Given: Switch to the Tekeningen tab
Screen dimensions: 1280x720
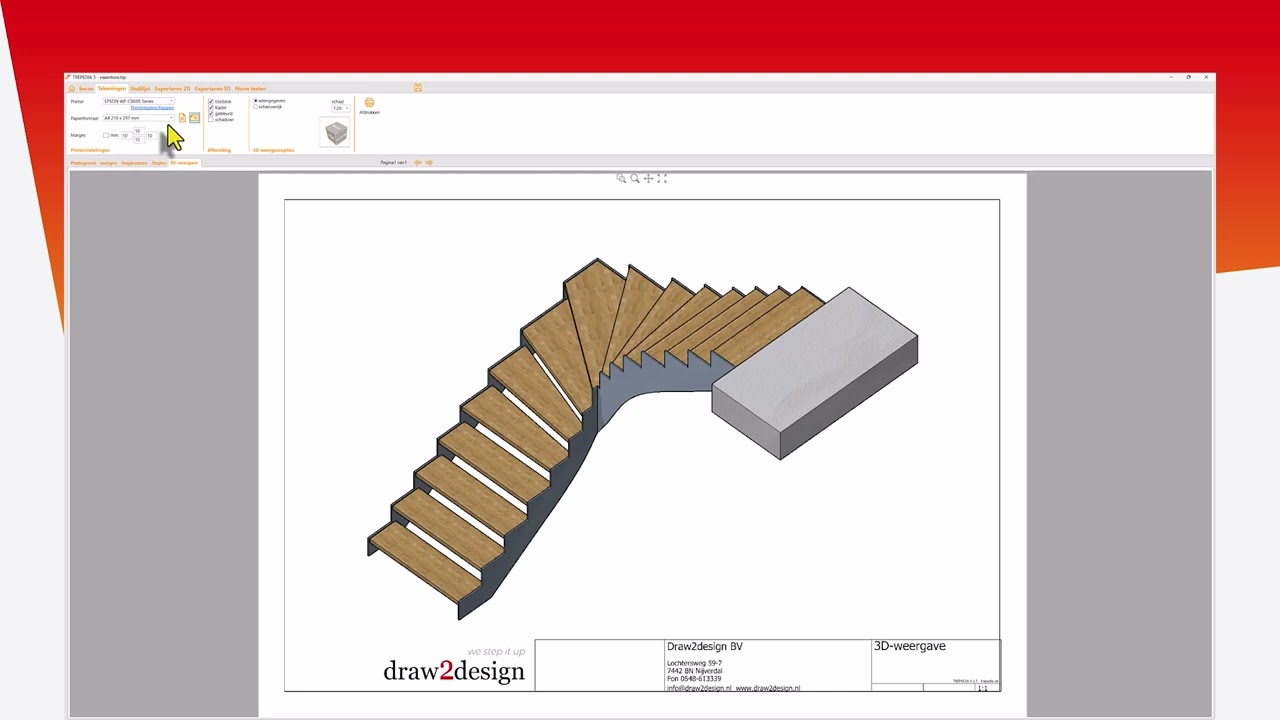Looking at the screenshot, I should pos(112,89).
